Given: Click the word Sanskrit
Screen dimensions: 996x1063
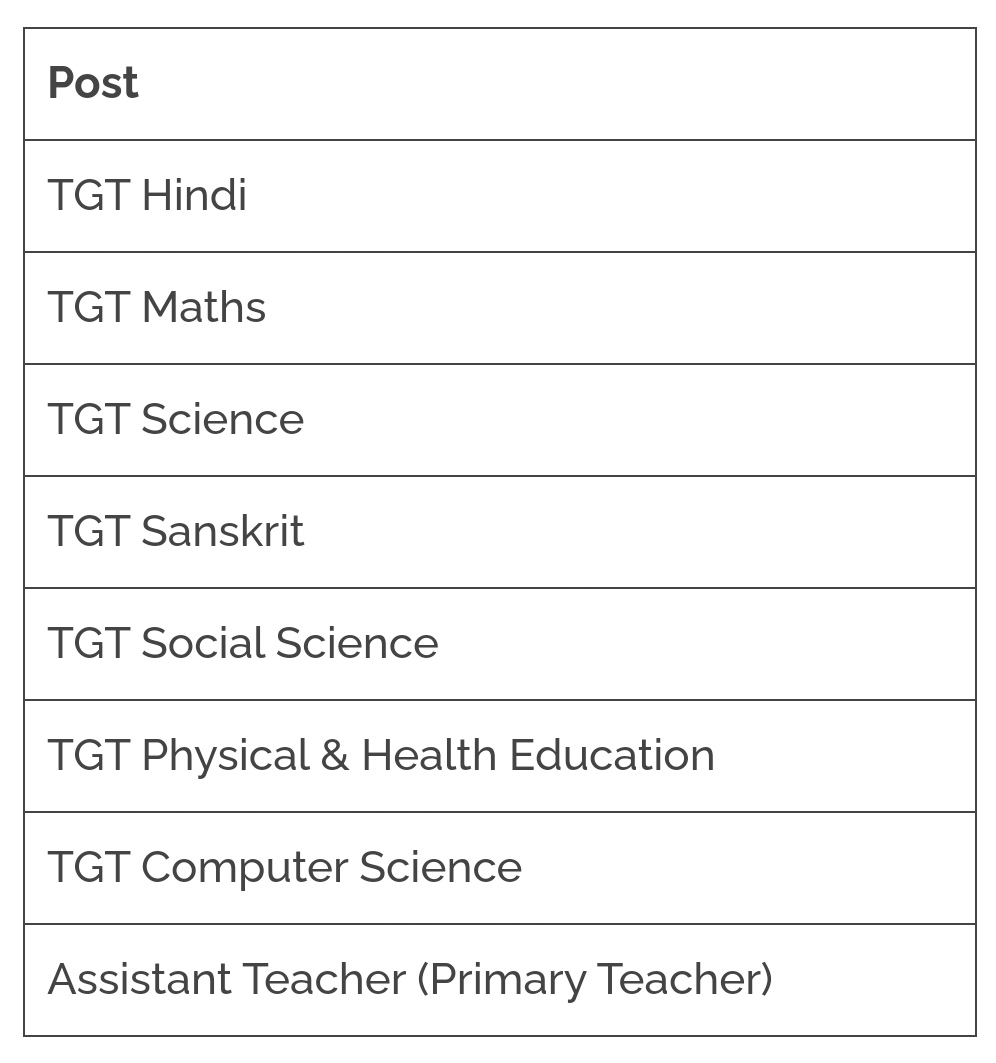Looking at the screenshot, I should coord(222,531).
